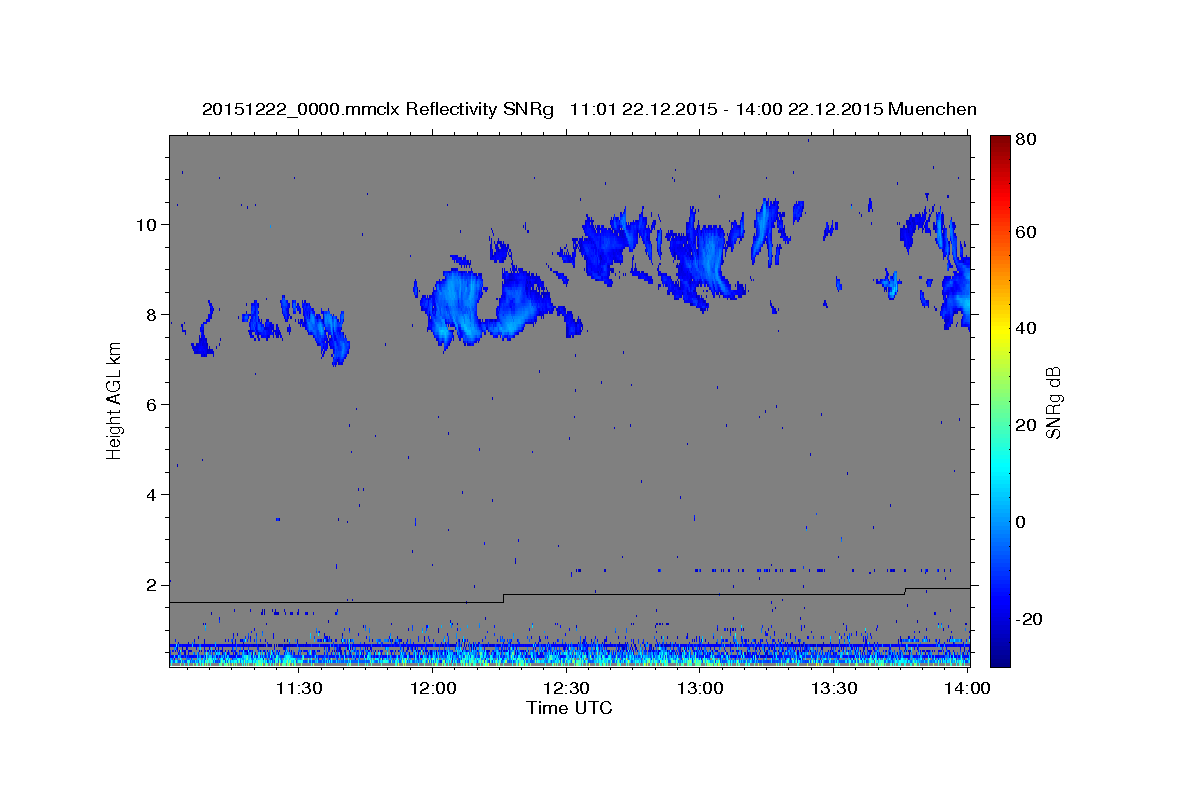
Task: Click the height tick label 4
Action: (x=153, y=495)
